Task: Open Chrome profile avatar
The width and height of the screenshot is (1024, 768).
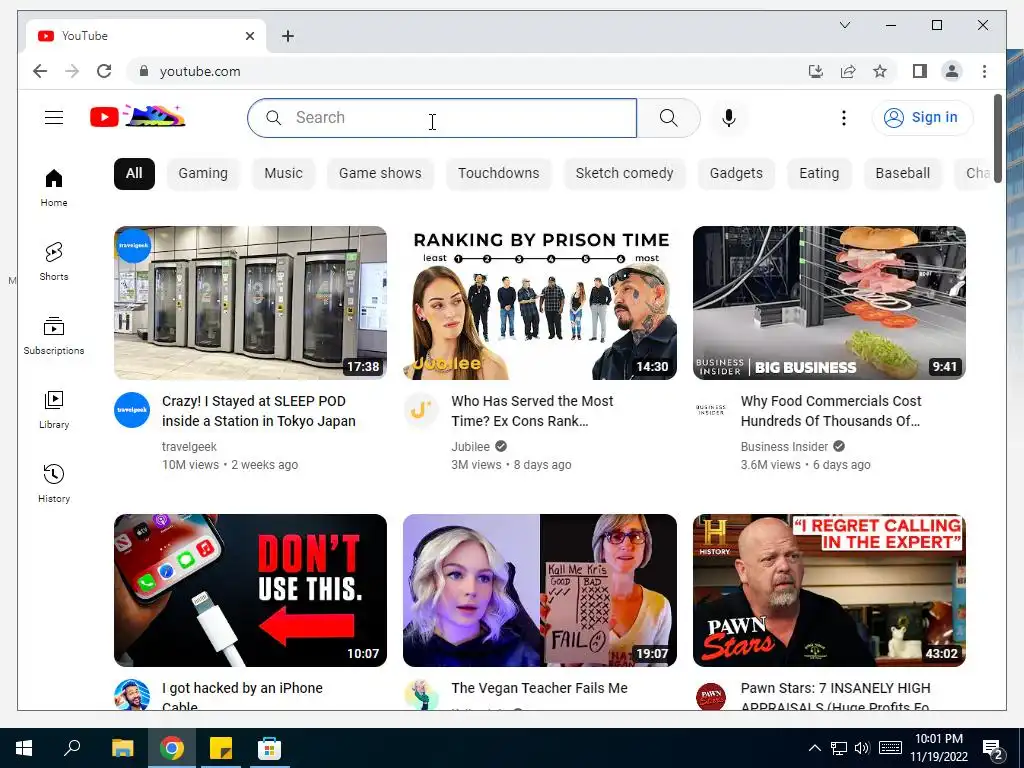Action: point(952,71)
